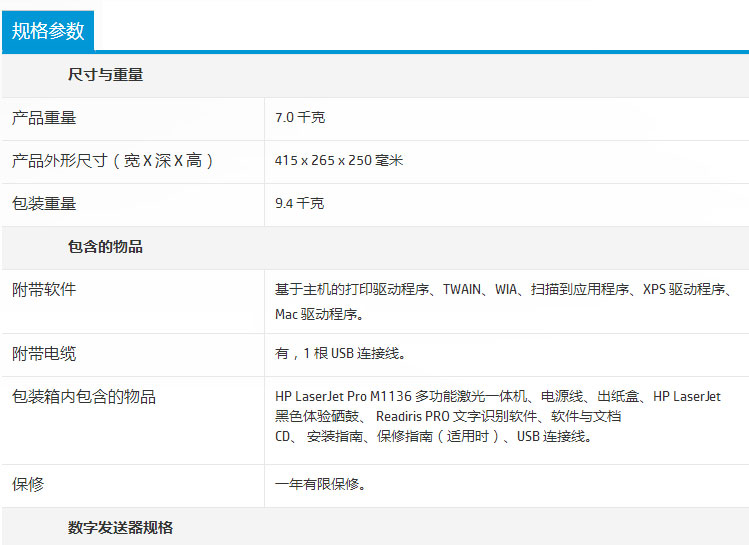Image resolution: width=749 pixels, height=545 pixels.
Task: Select the text 基于主机的打印驱动程序、TWAIN
Action: click(378, 289)
